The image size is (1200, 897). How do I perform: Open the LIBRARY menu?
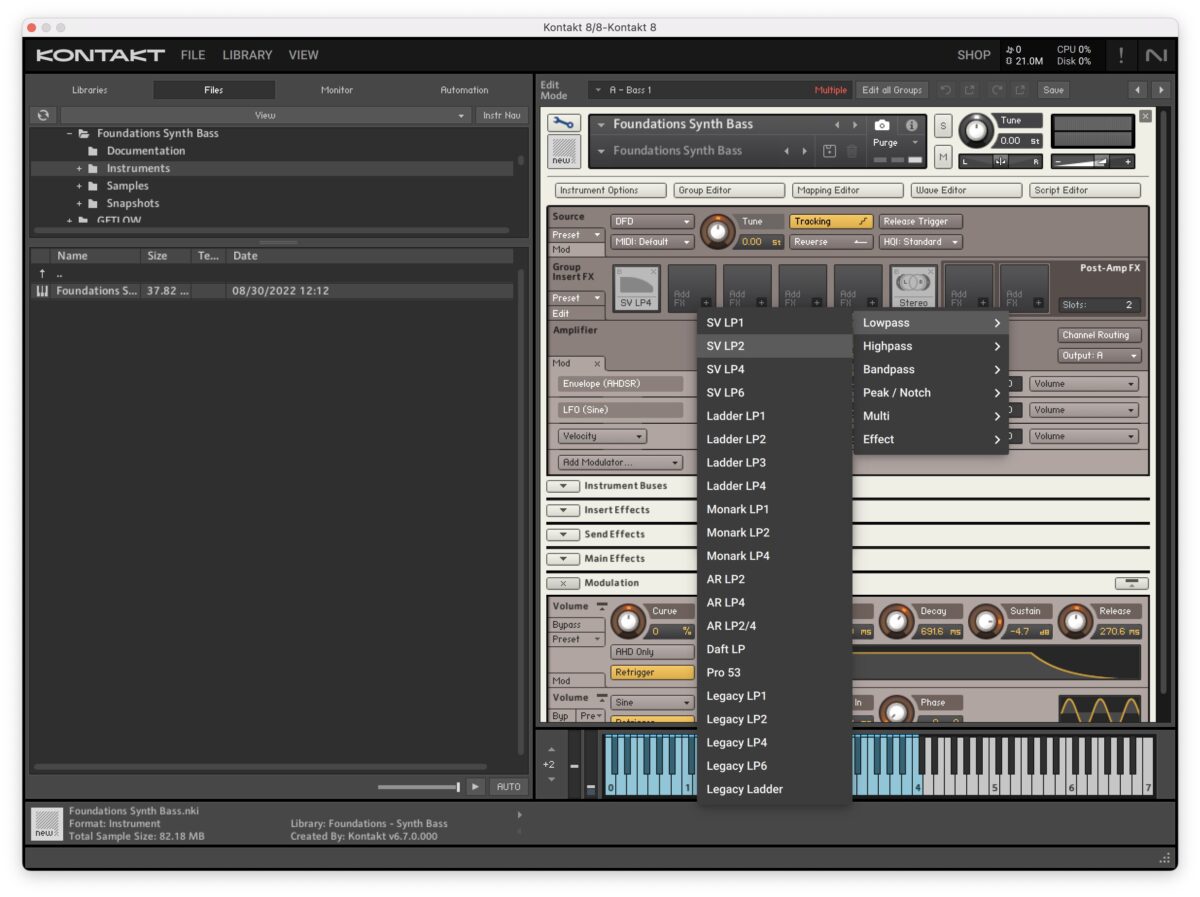[247, 55]
